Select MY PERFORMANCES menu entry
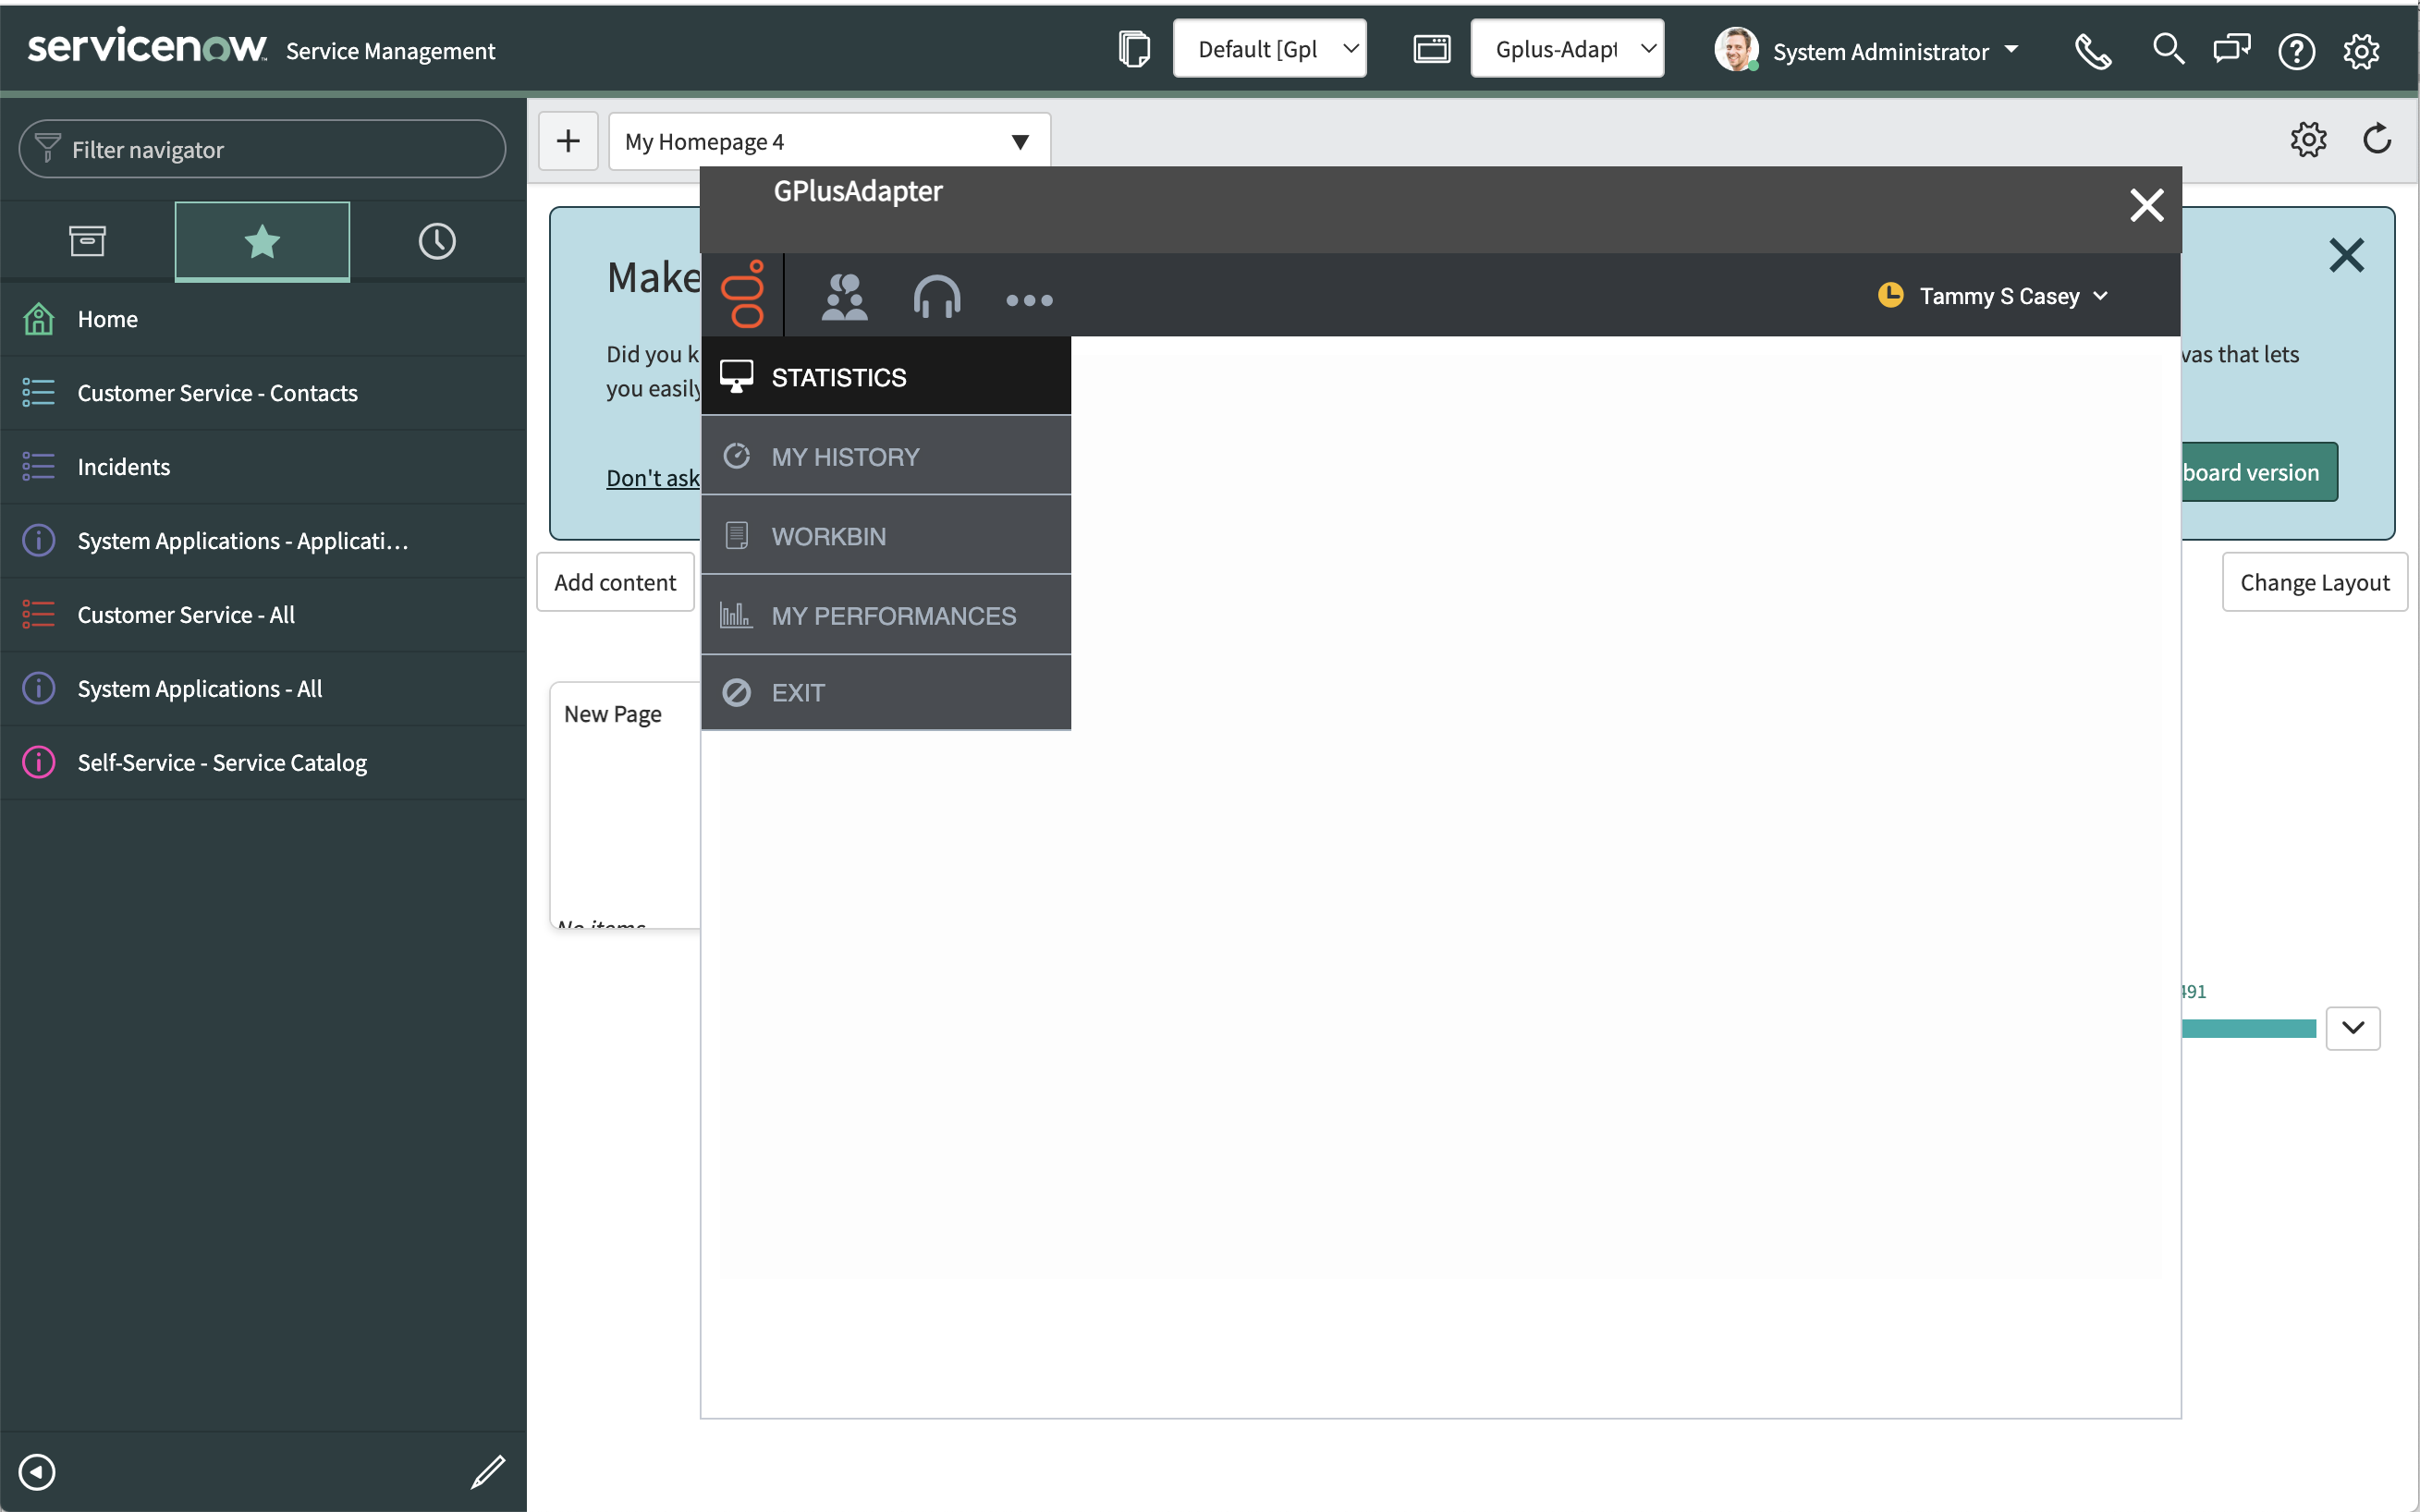 (886, 616)
